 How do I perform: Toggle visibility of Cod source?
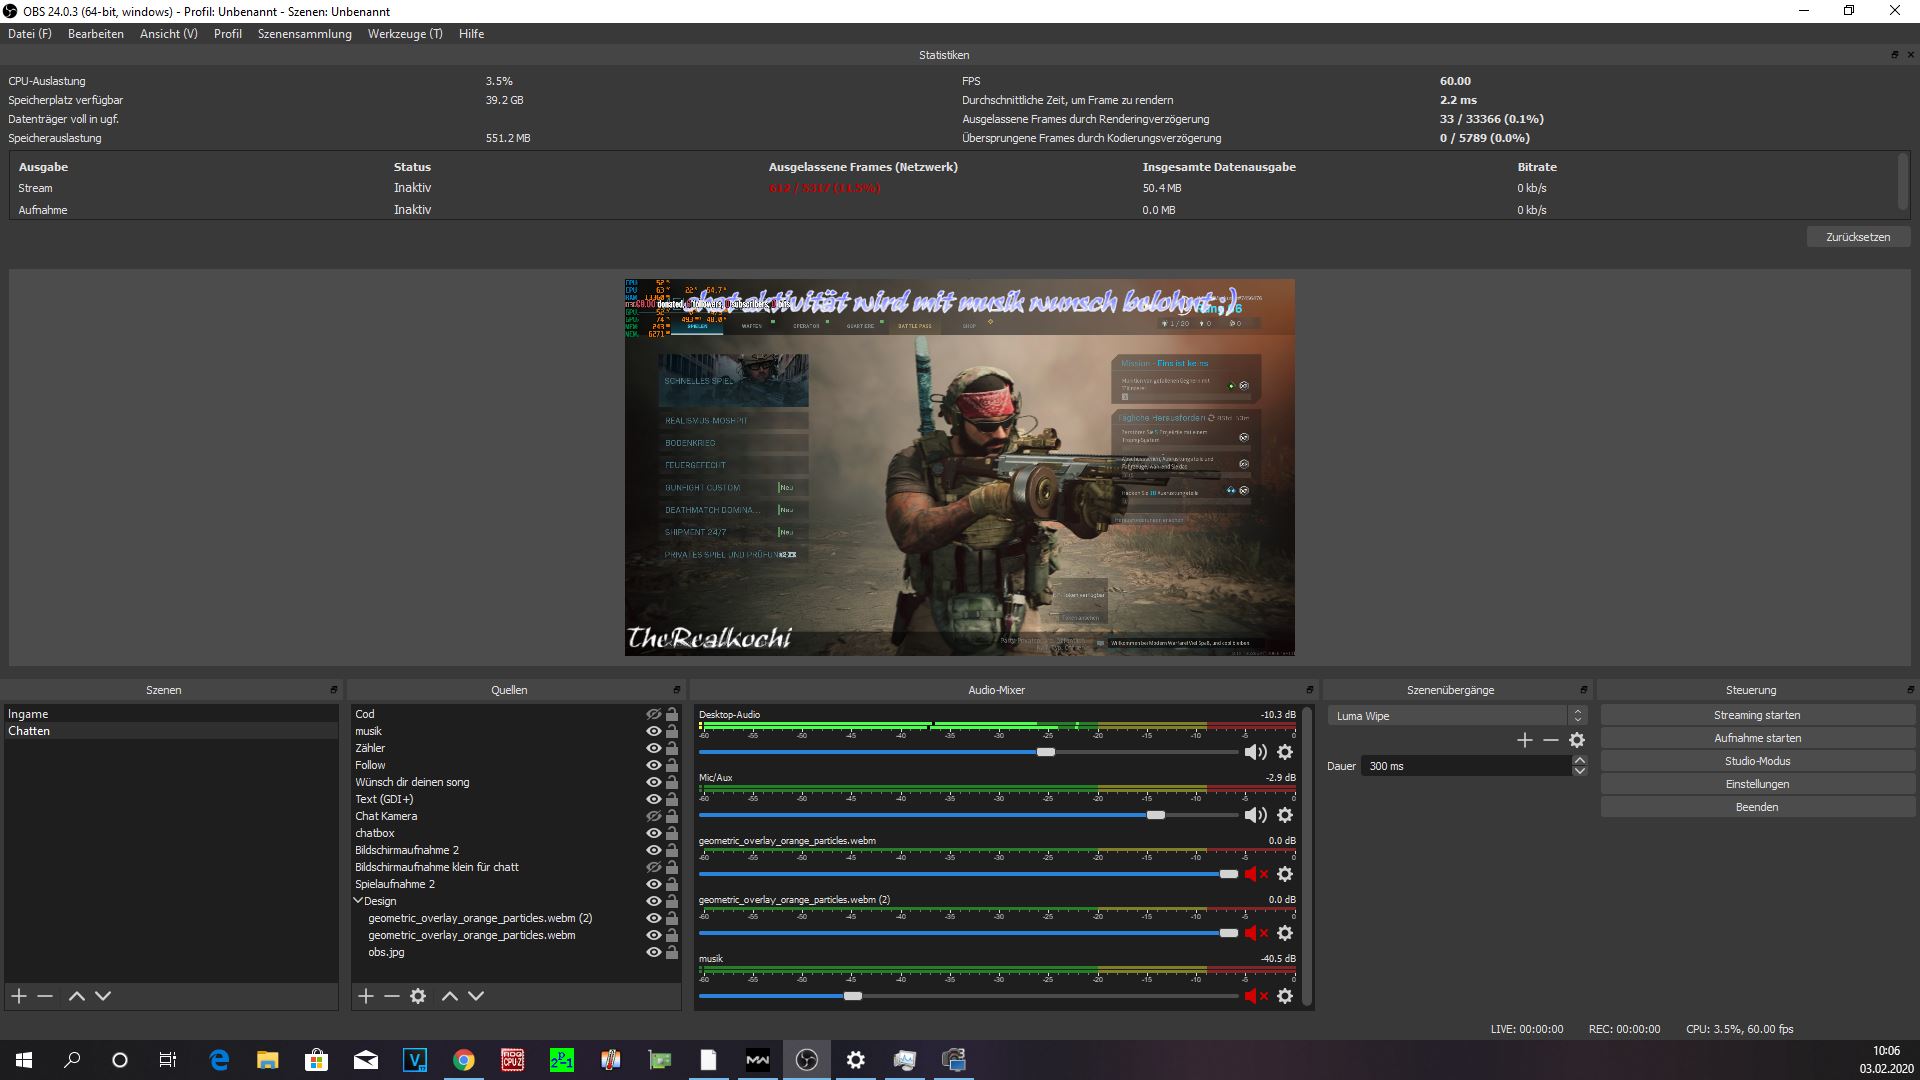click(653, 714)
